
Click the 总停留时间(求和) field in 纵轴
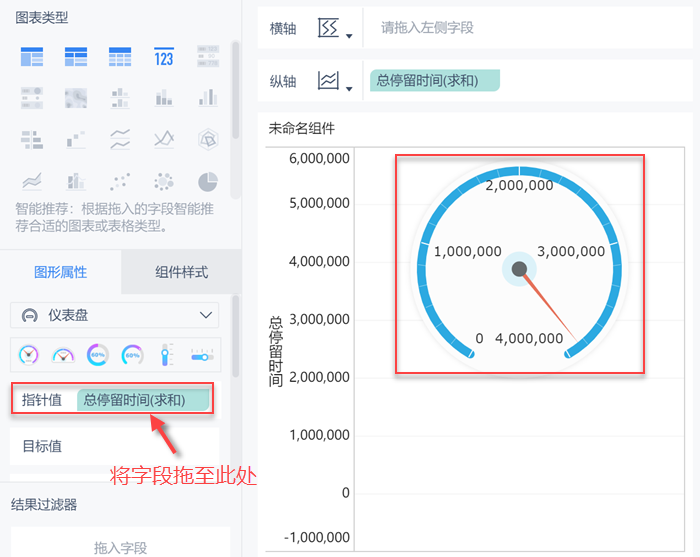435,81
